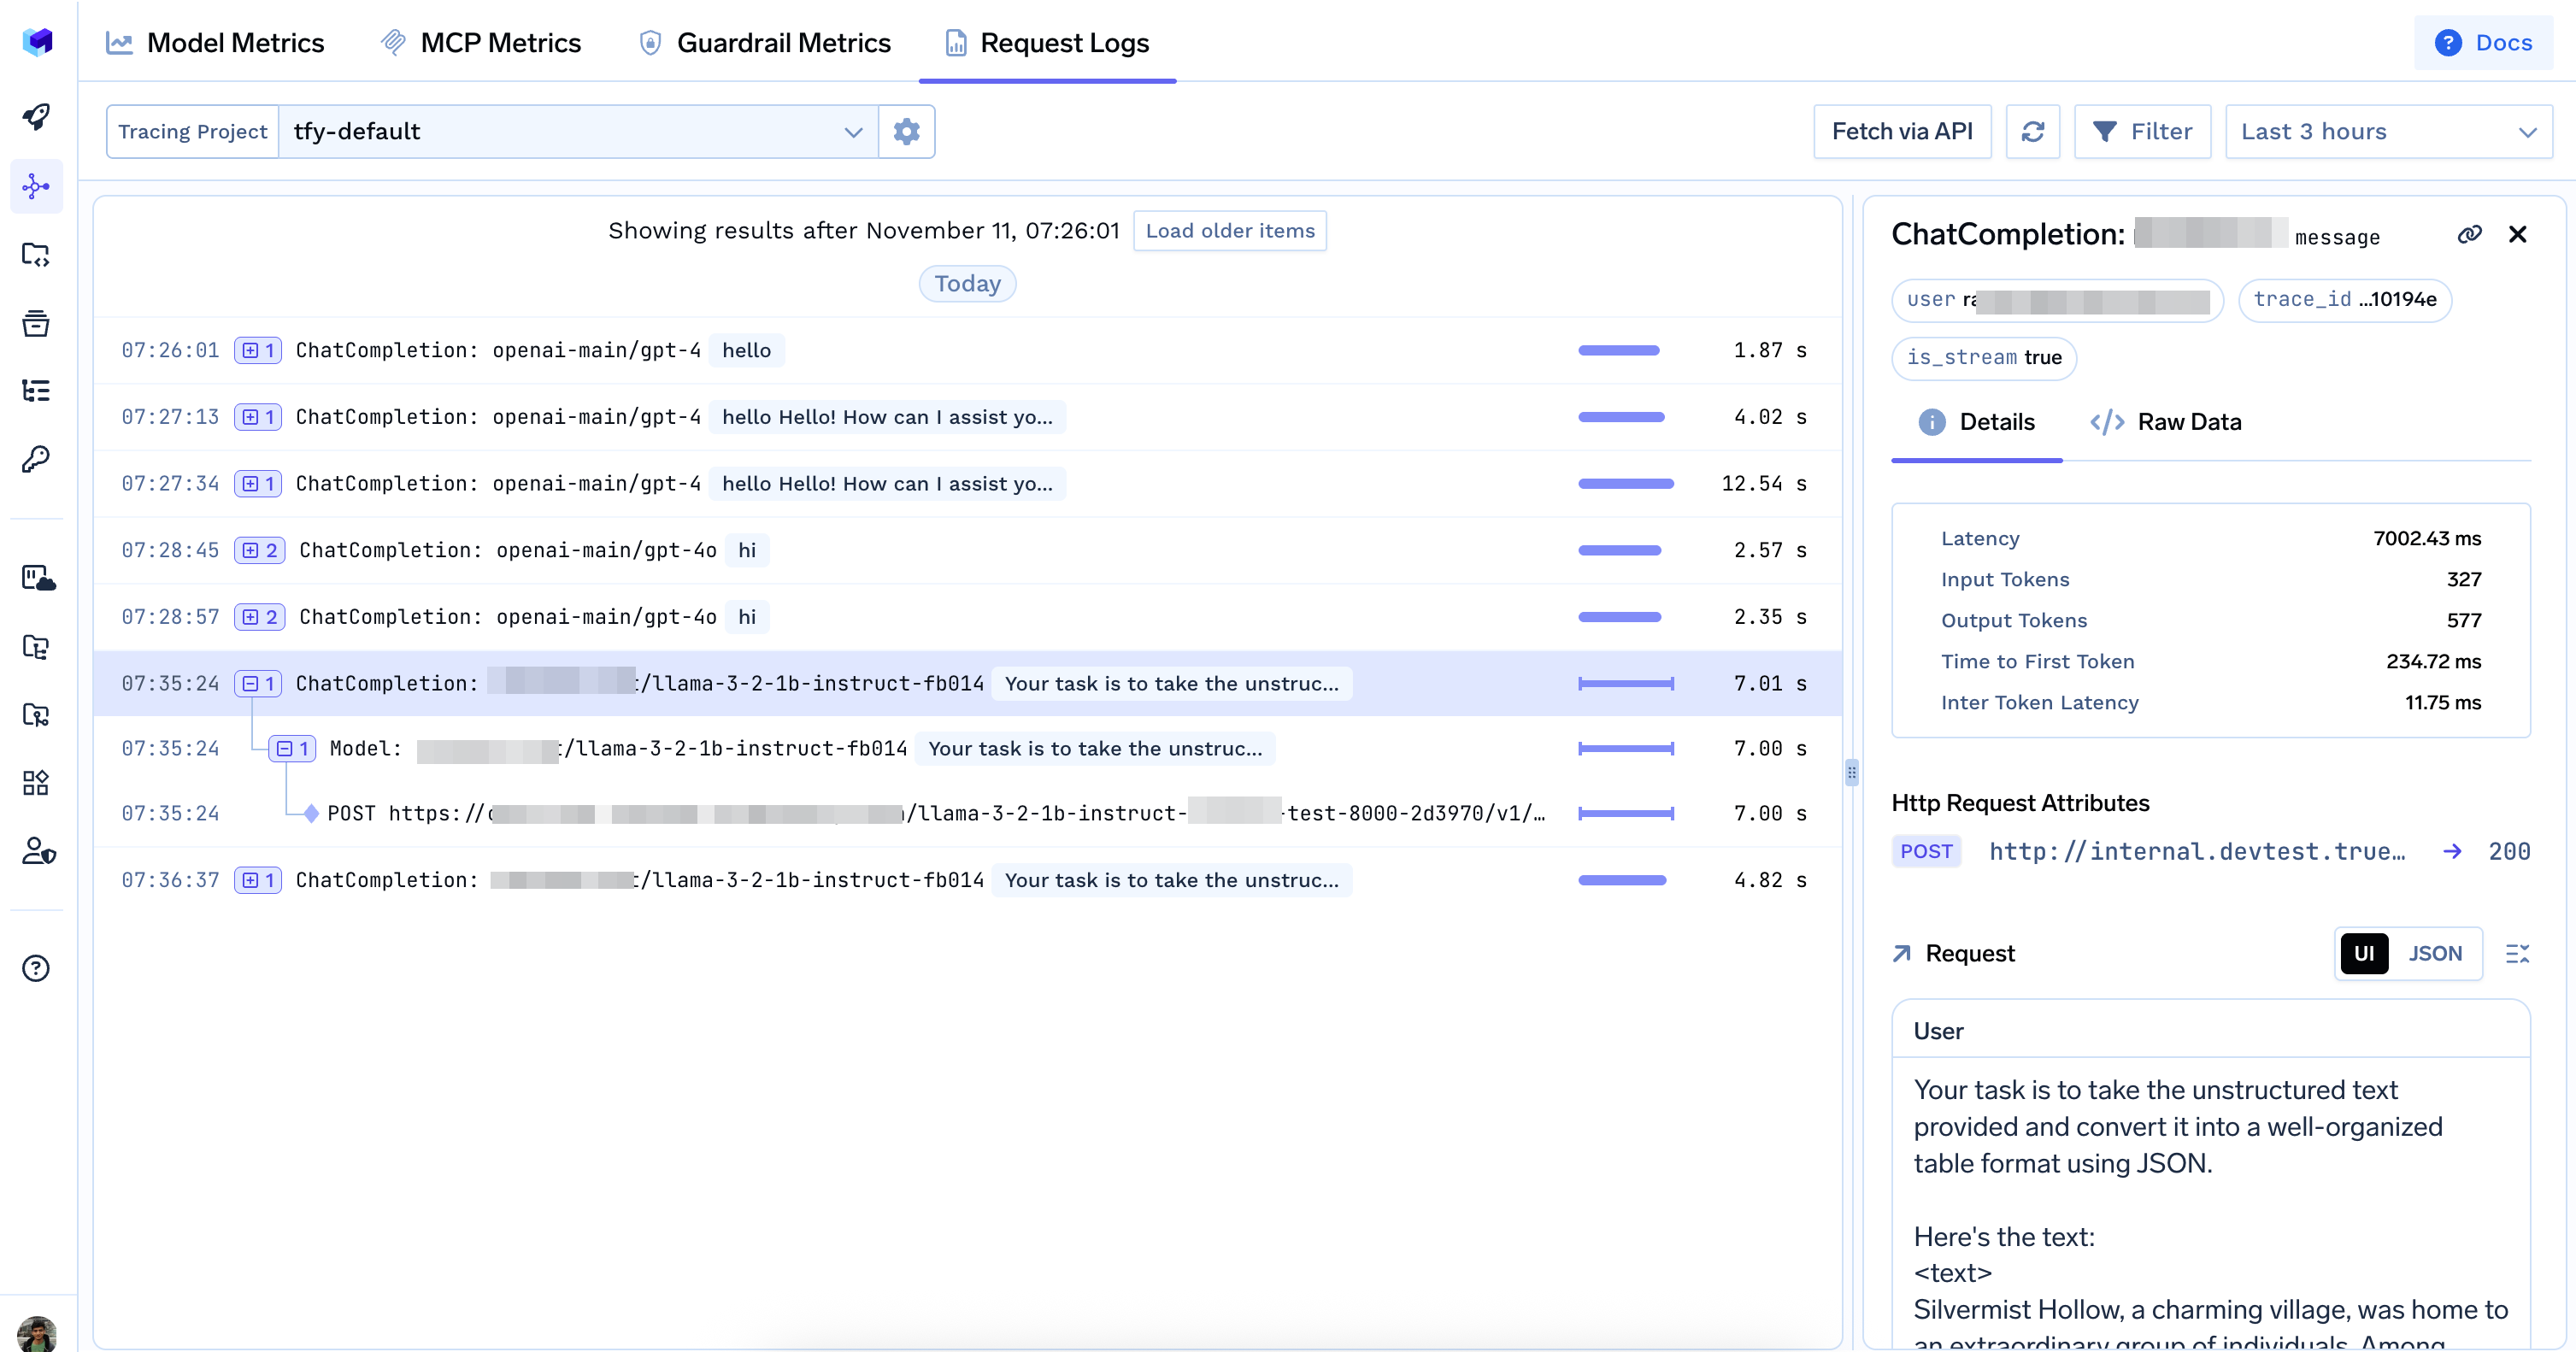Screen dimensions: 2576x1352
Task: Open the user shield icon in the sidebar
Action: 38,850
